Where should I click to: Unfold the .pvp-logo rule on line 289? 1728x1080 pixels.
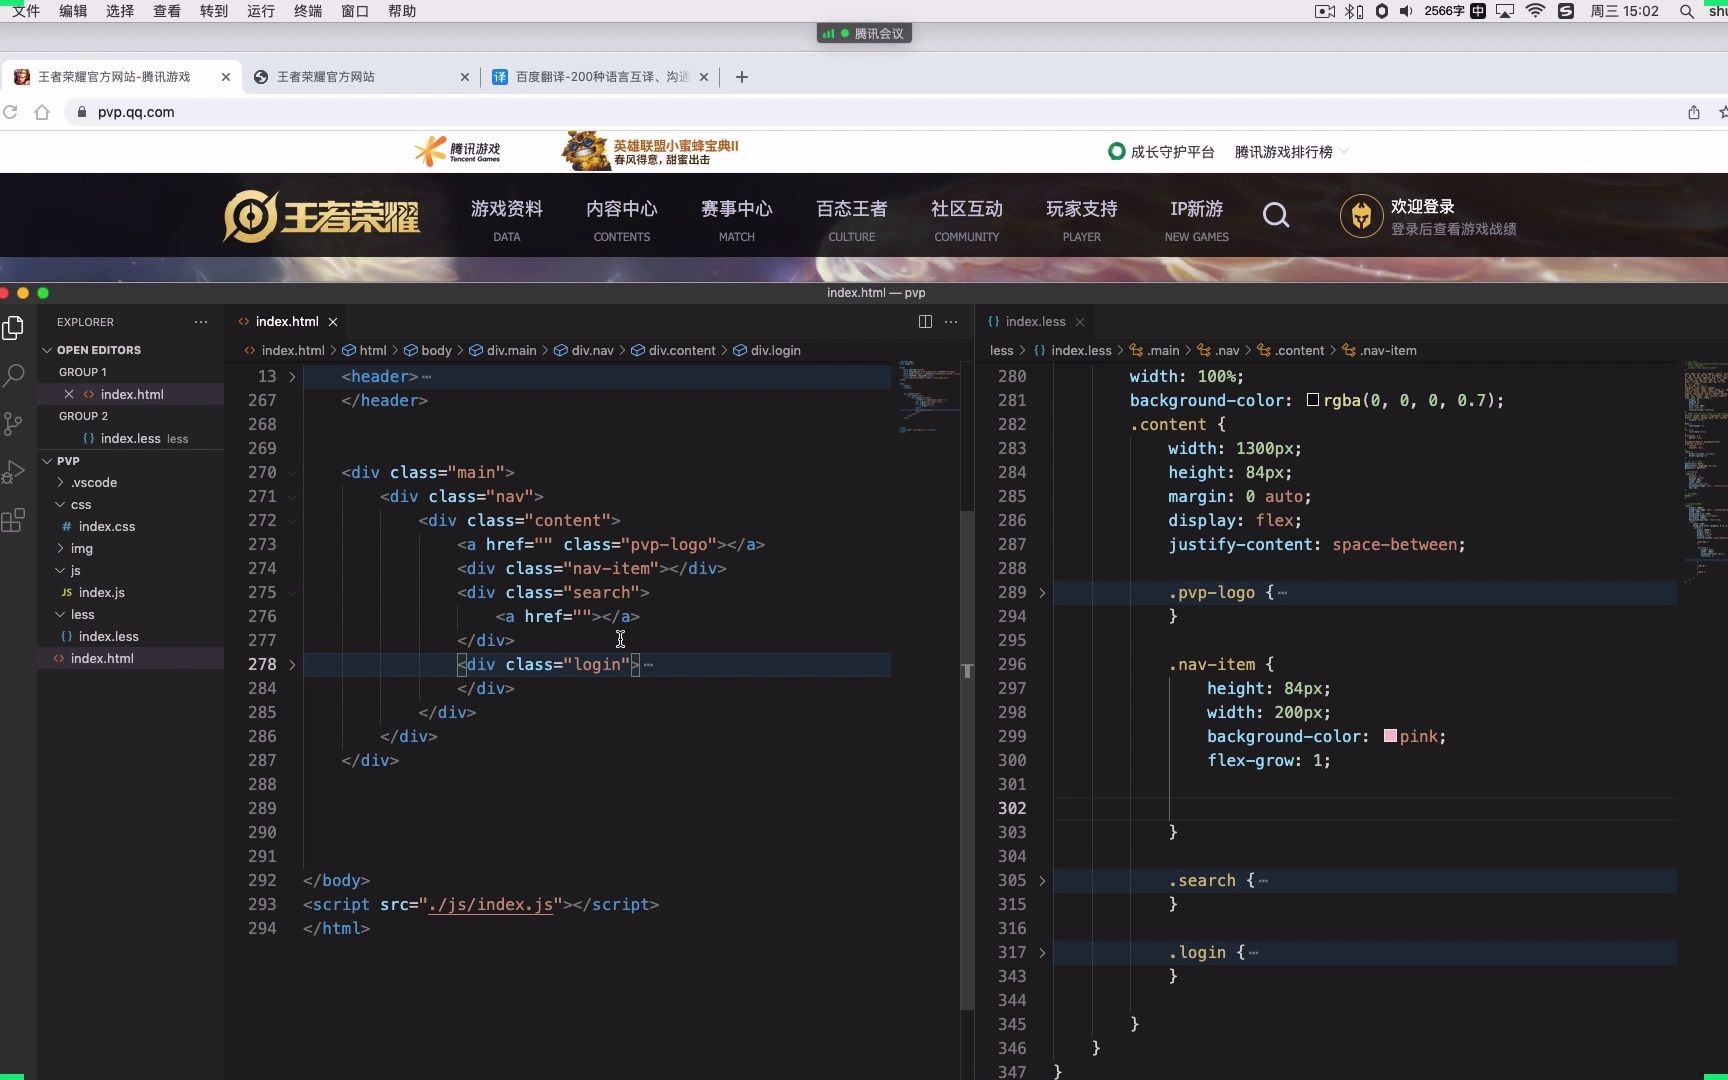click(x=1042, y=593)
